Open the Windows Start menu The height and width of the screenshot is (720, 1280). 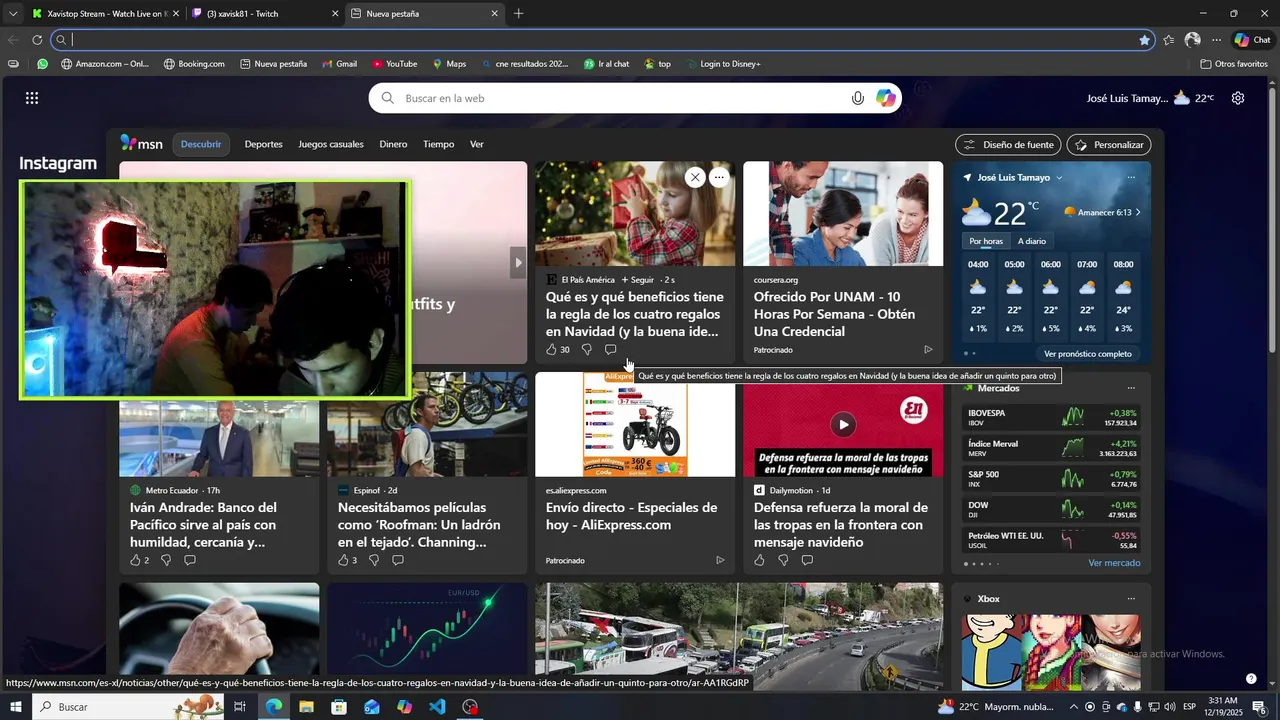(16, 707)
